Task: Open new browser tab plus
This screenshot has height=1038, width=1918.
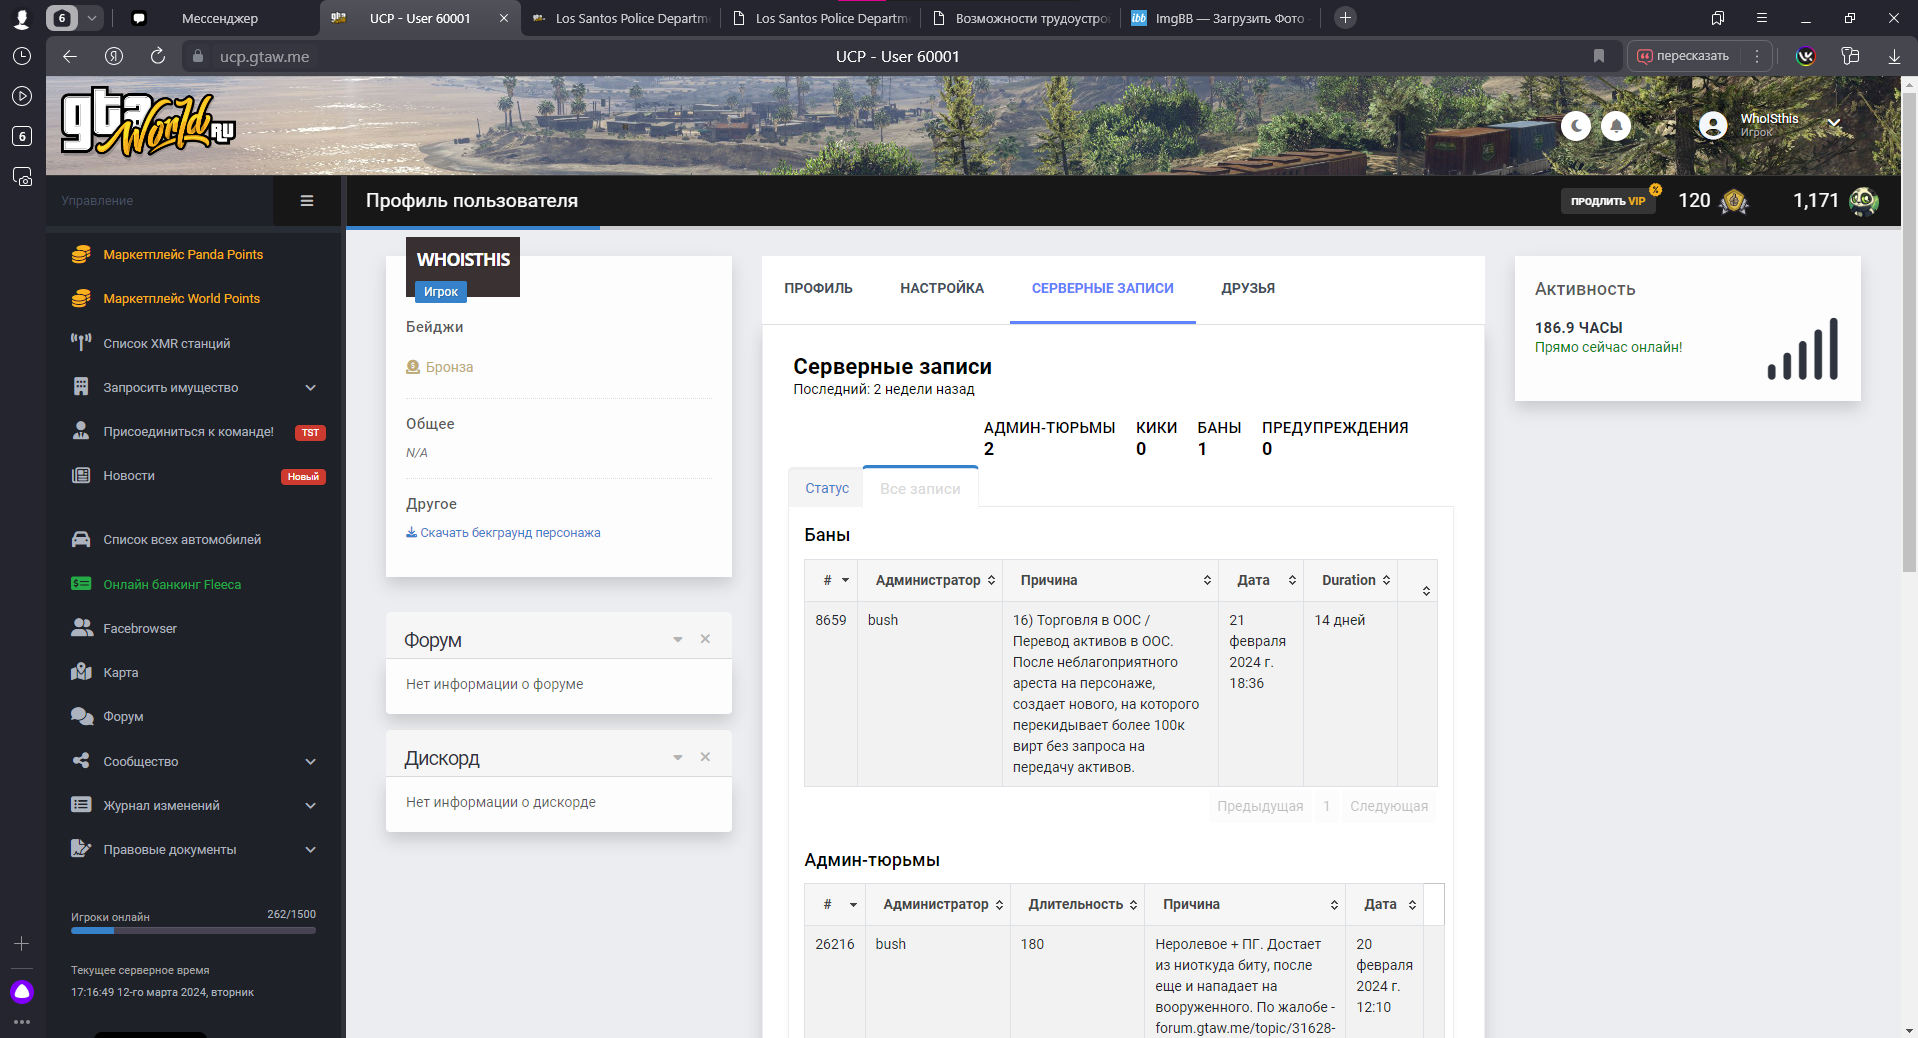Action: click(x=1346, y=18)
